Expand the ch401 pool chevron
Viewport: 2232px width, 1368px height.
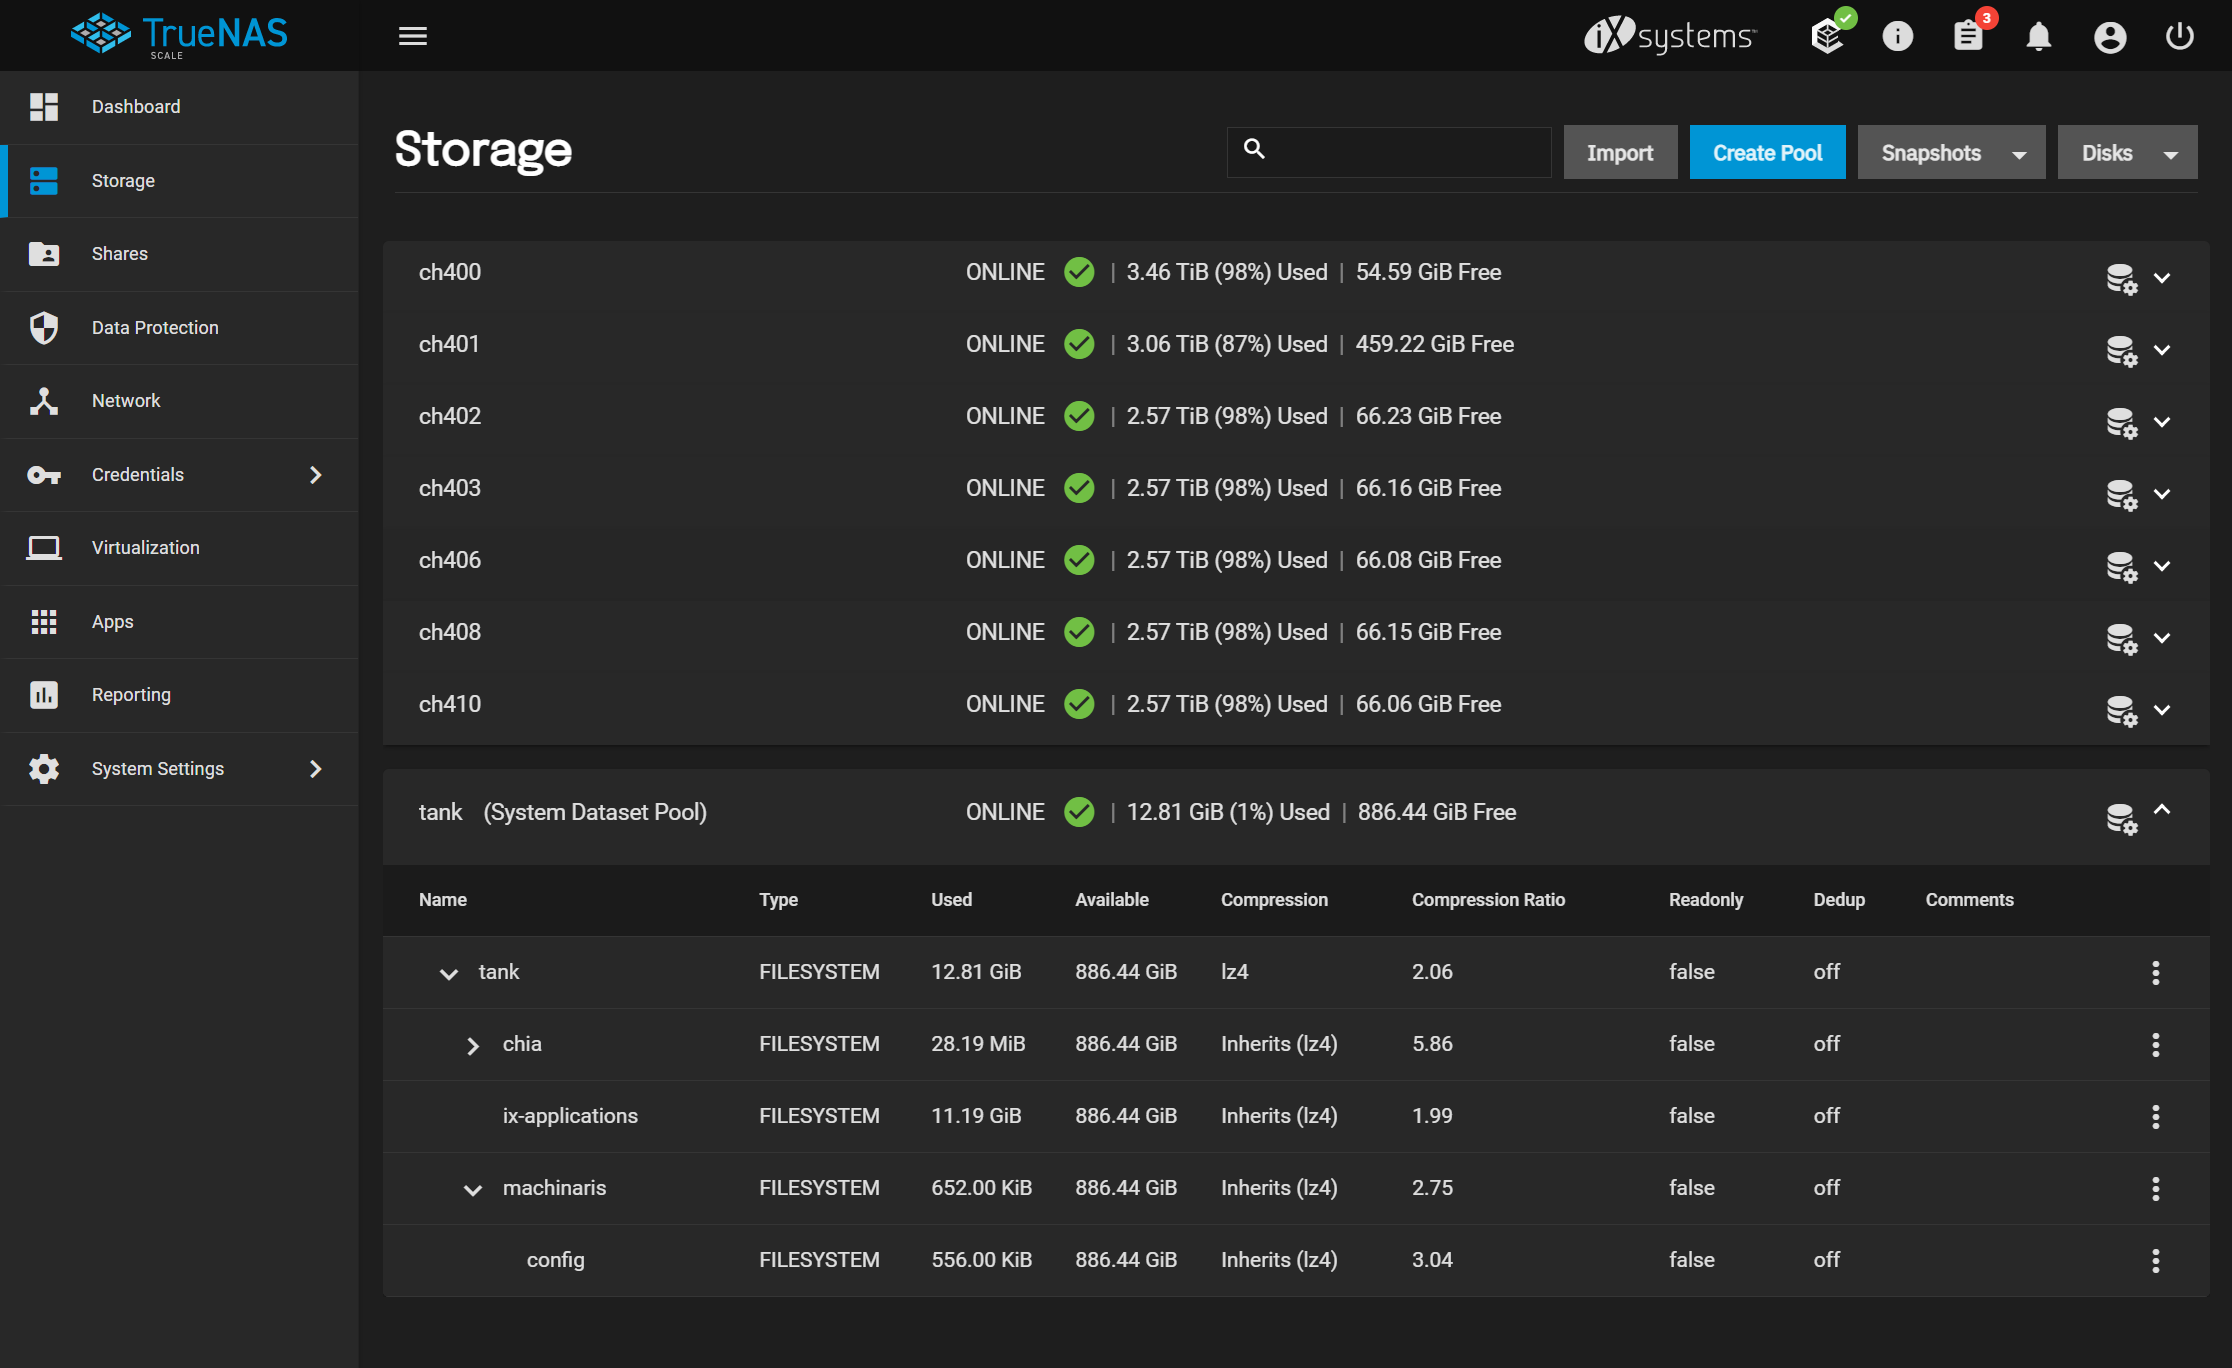[x=2162, y=350]
